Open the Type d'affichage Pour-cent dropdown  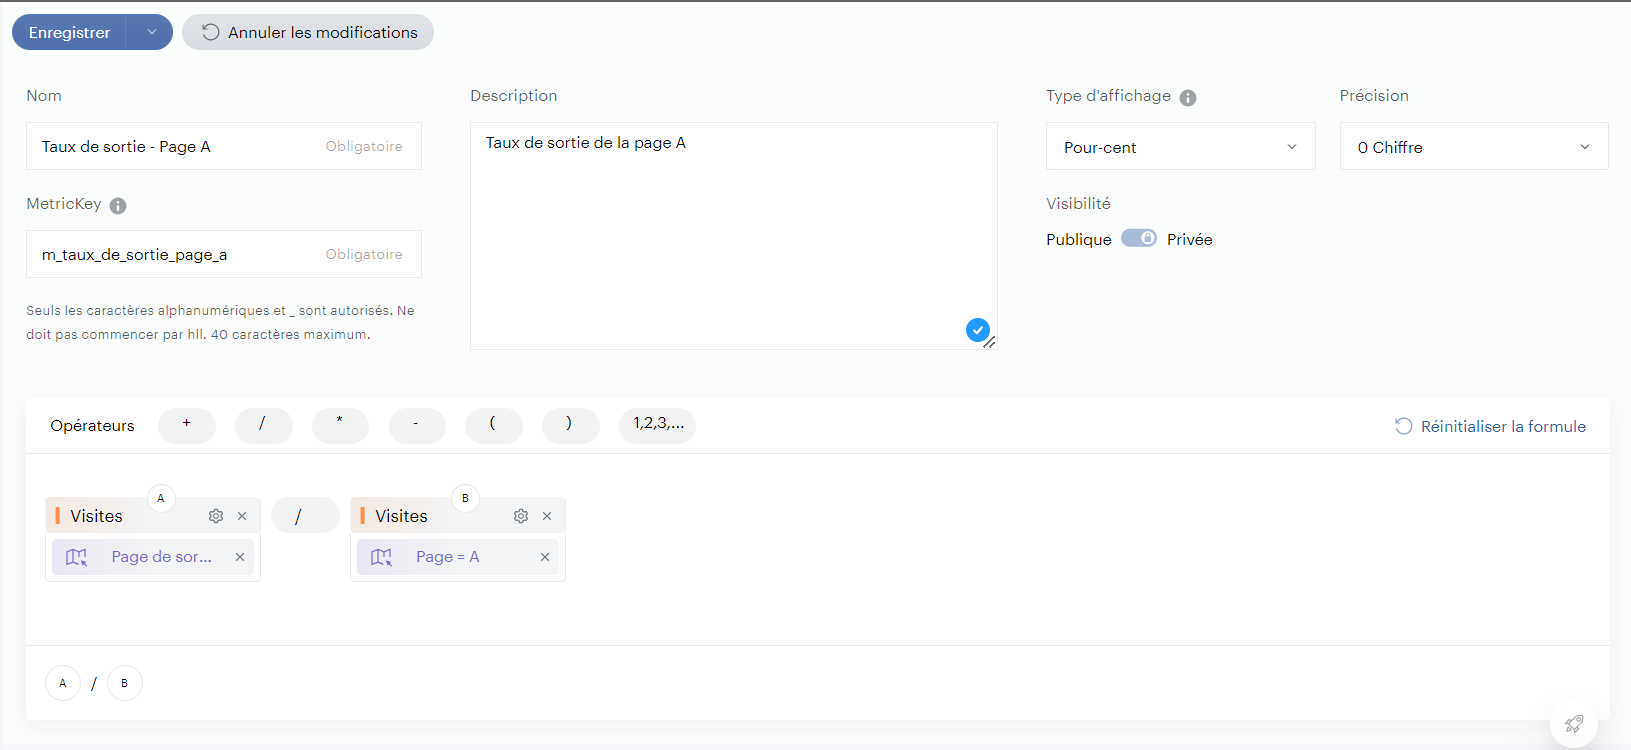pyautogui.click(x=1180, y=147)
